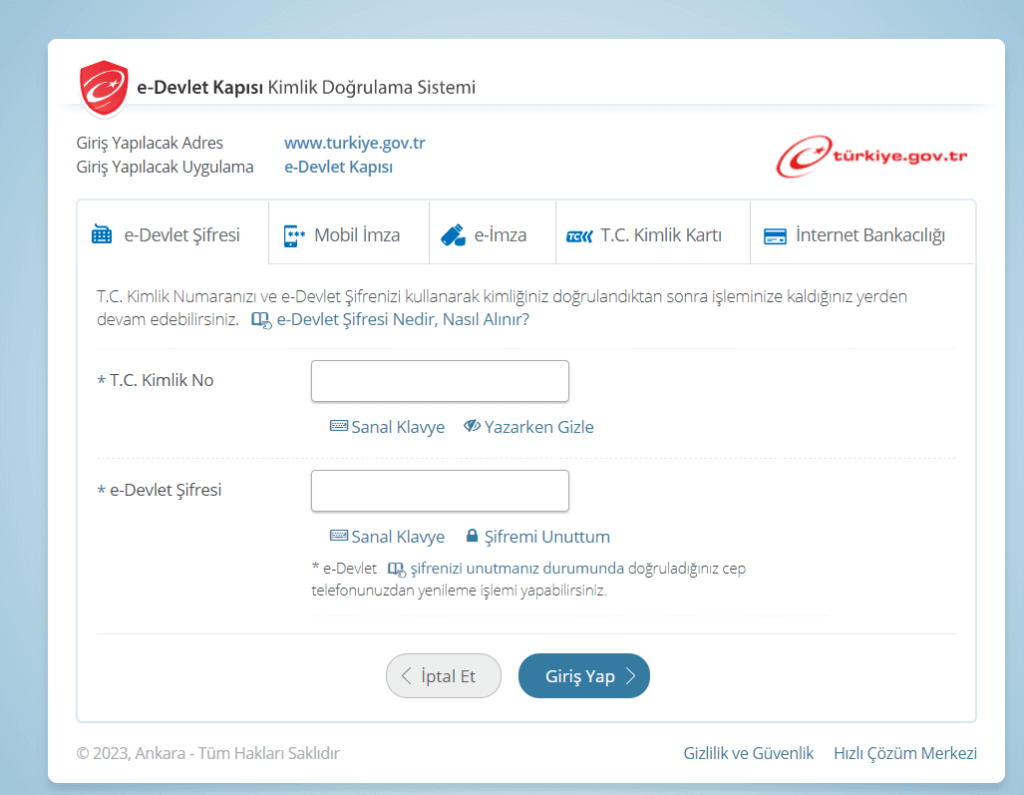
Task: Focus the T.C. Kimlik No input field
Action: 440,381
